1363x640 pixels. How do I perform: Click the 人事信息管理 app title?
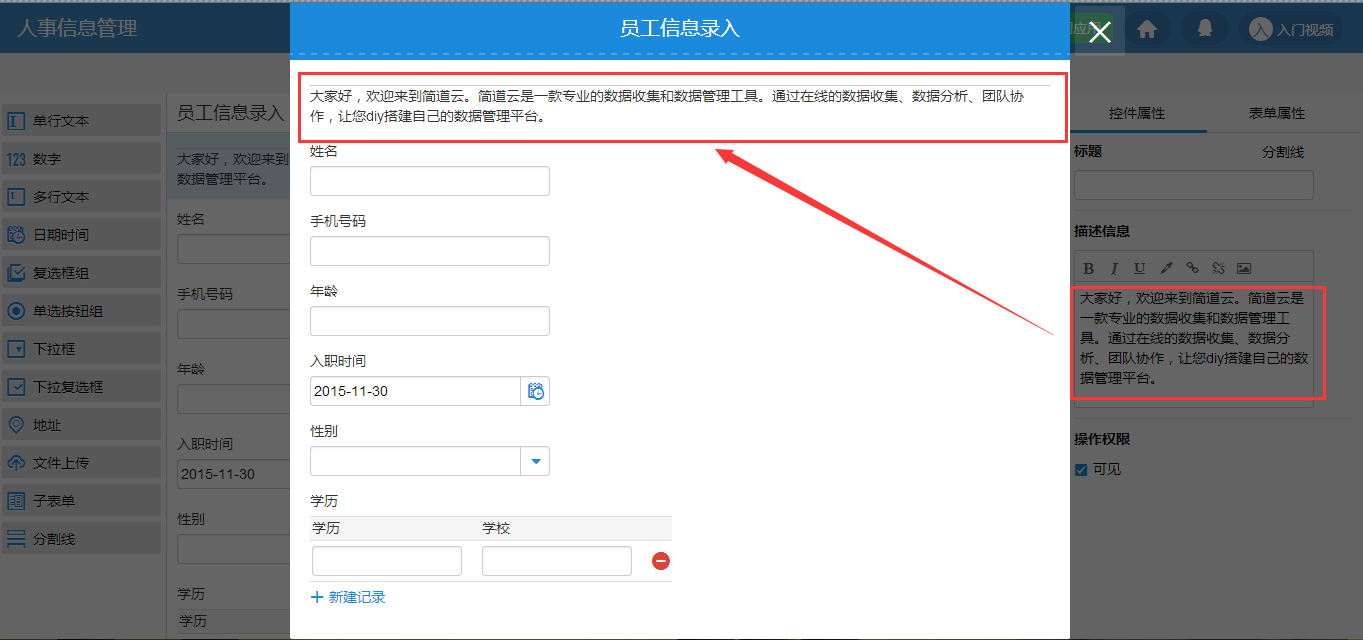coord(77,28)
